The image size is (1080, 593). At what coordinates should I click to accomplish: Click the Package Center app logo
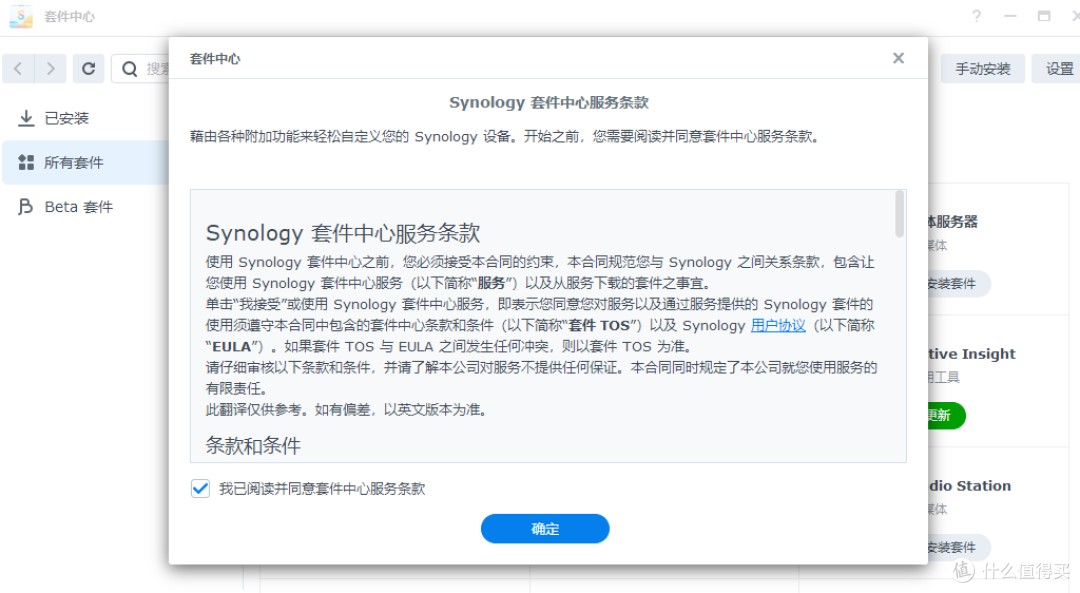click(21, 17)
